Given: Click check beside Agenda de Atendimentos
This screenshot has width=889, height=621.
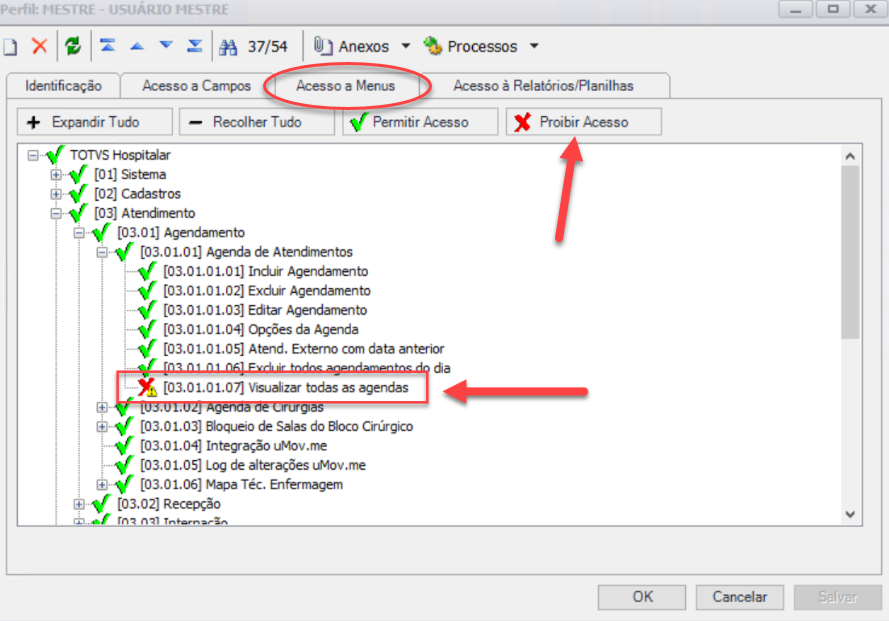Looking at the screenshot, I should (124, 251).
